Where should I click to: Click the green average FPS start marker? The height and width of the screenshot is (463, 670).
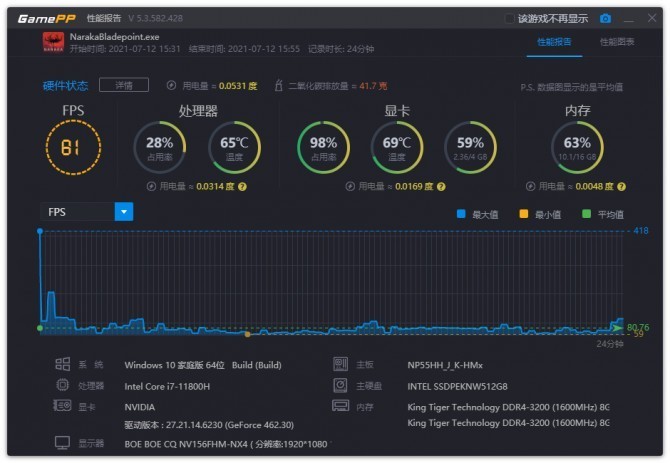(x=40, y=328)
